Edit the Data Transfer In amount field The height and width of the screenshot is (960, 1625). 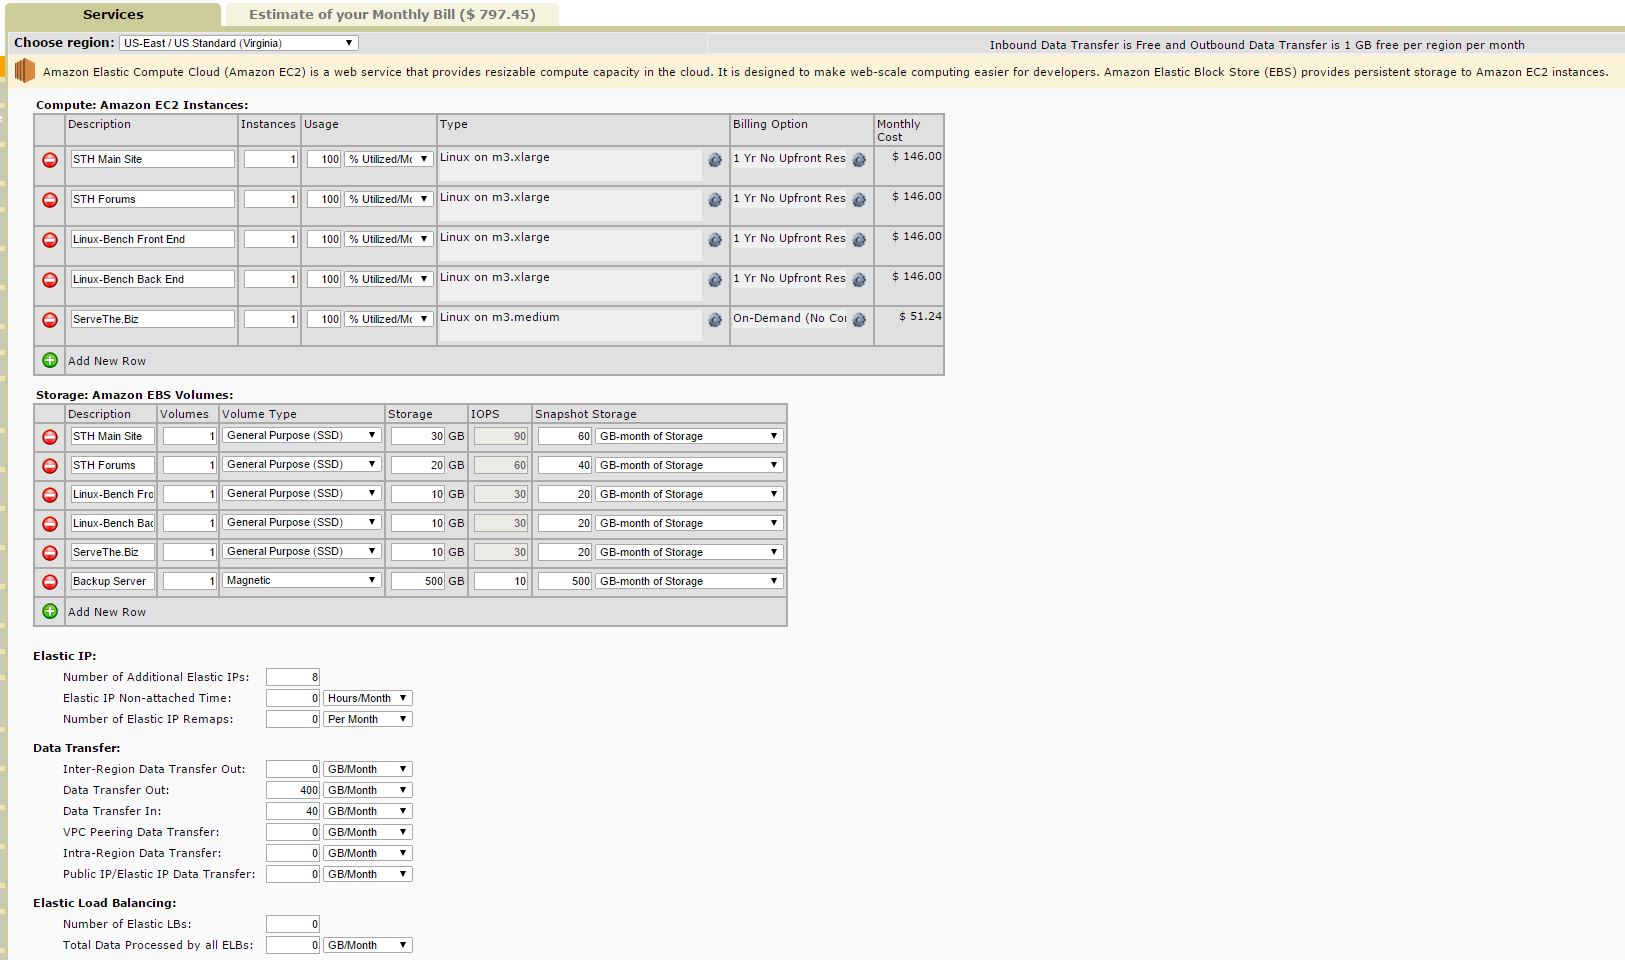click(293, 811)
